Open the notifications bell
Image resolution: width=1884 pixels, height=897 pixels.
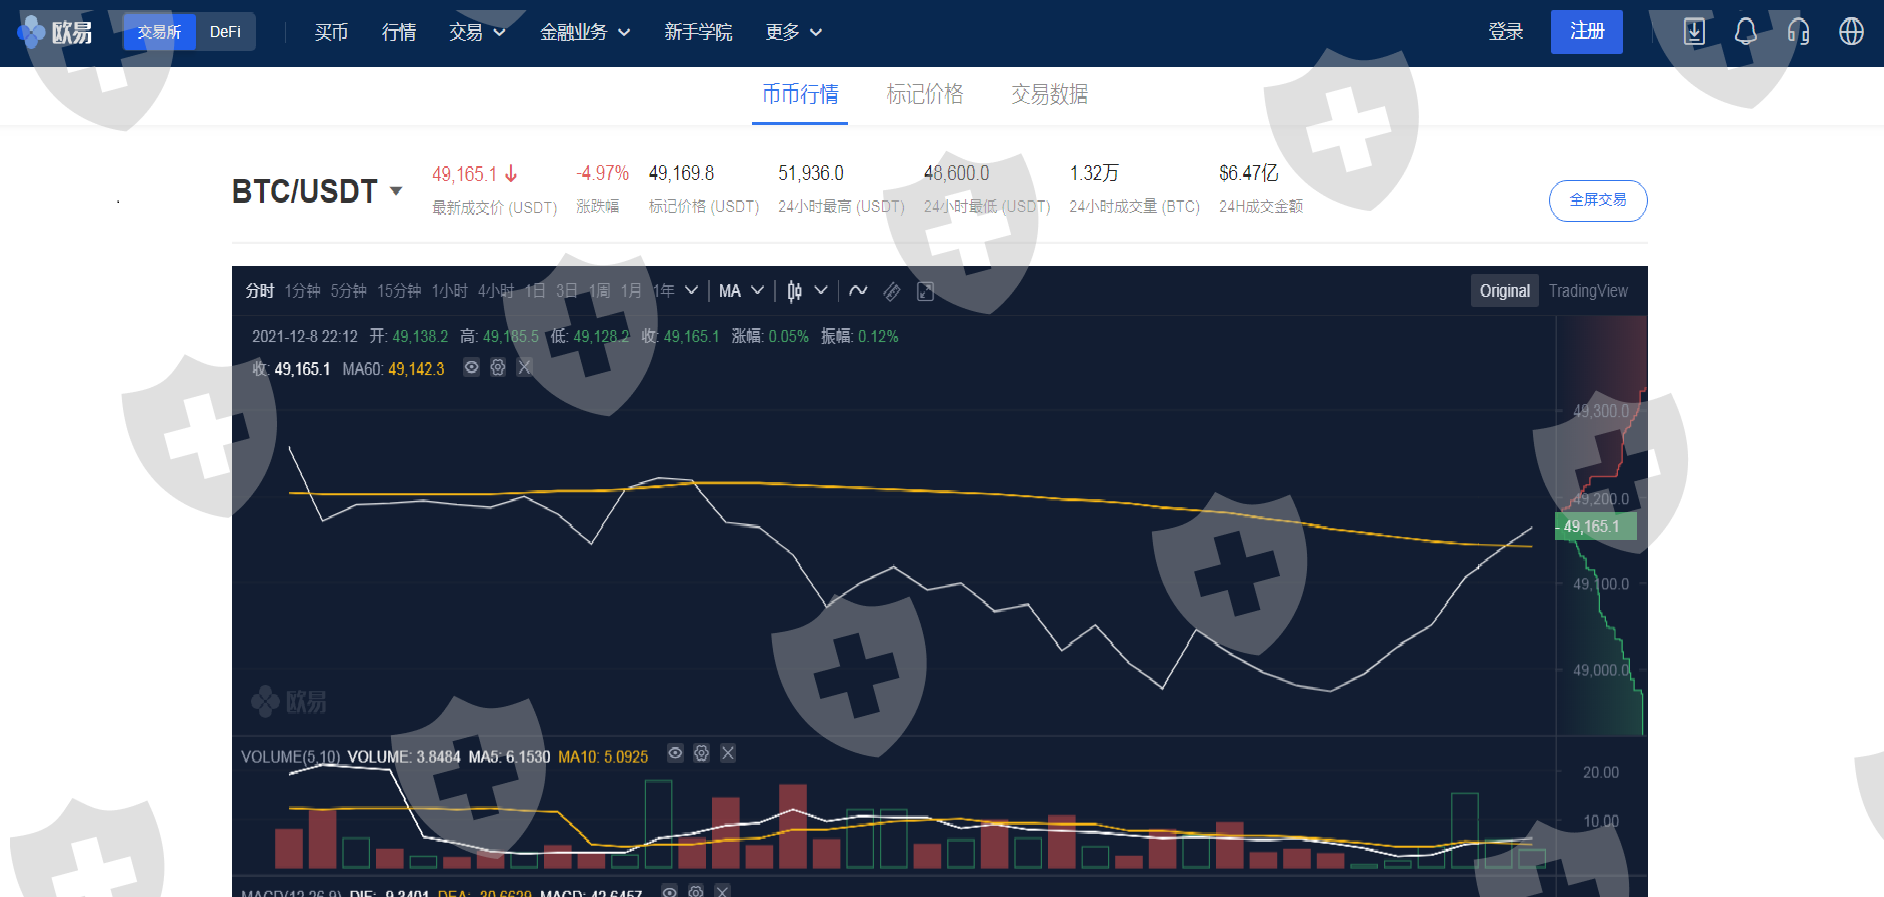(1746, 32)
